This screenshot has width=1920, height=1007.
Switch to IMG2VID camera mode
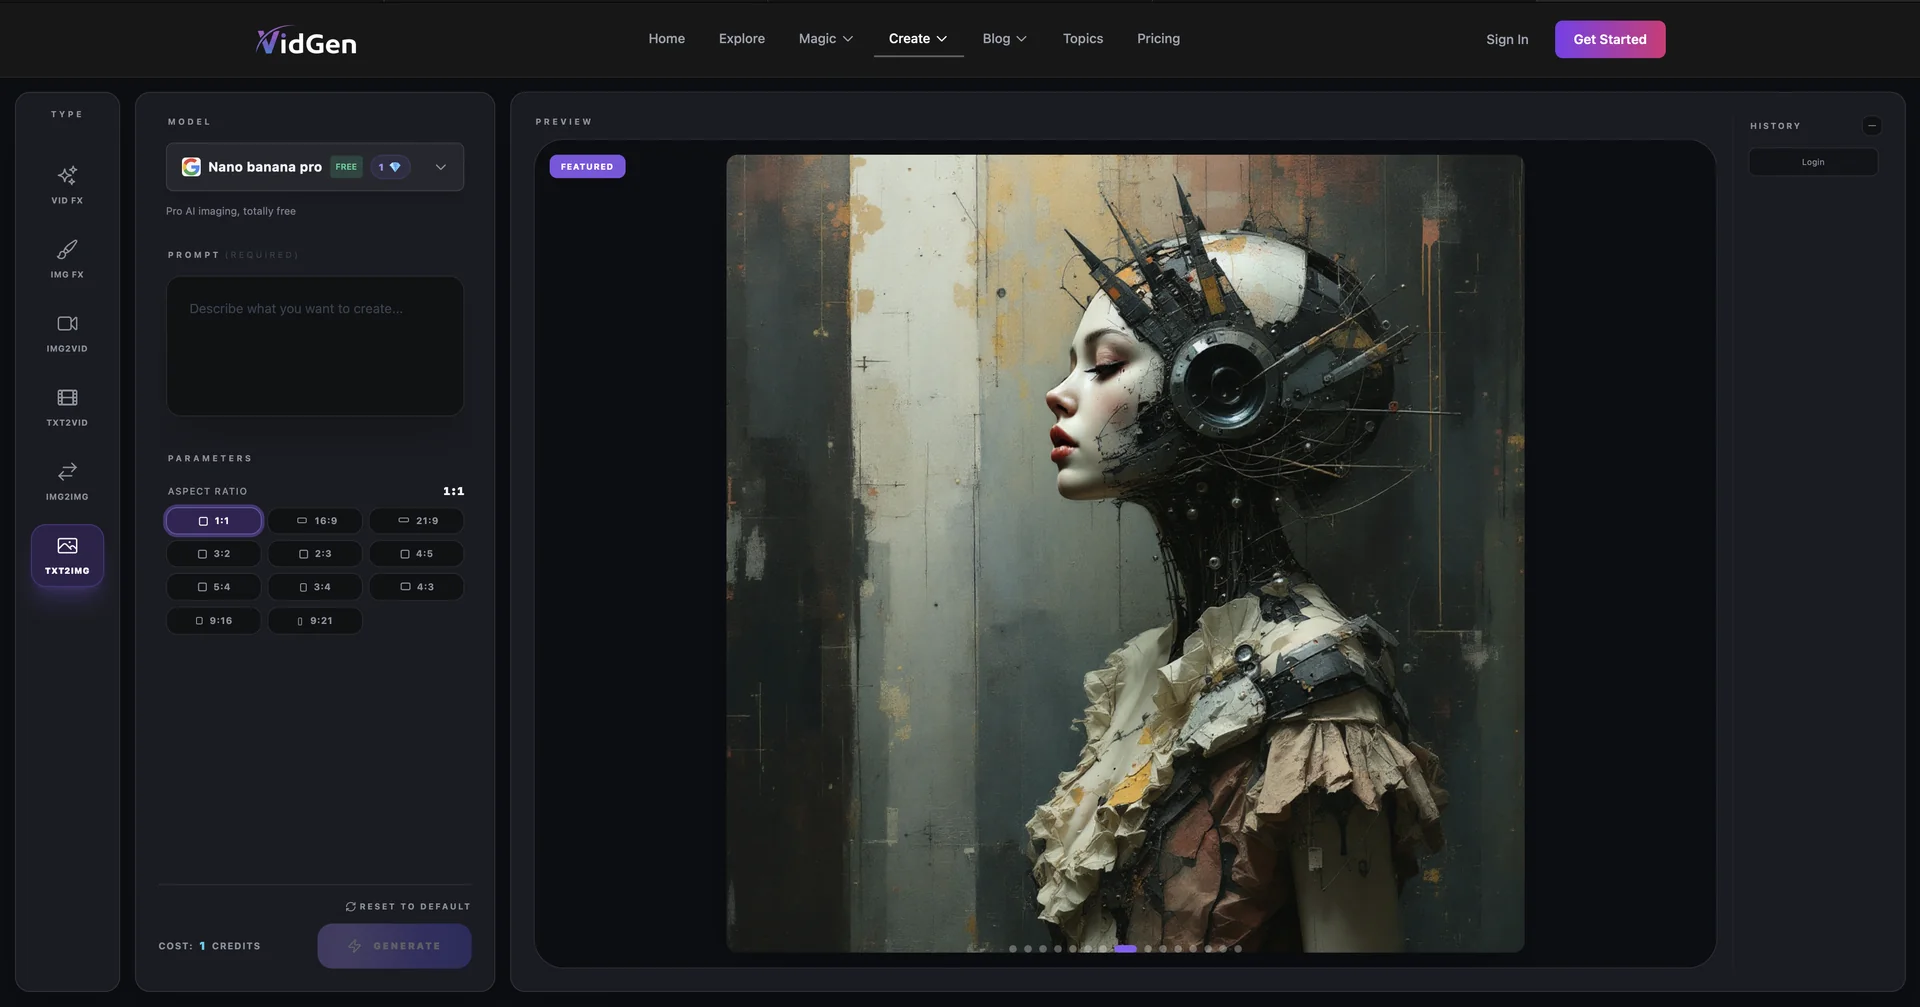click(67, 324)
